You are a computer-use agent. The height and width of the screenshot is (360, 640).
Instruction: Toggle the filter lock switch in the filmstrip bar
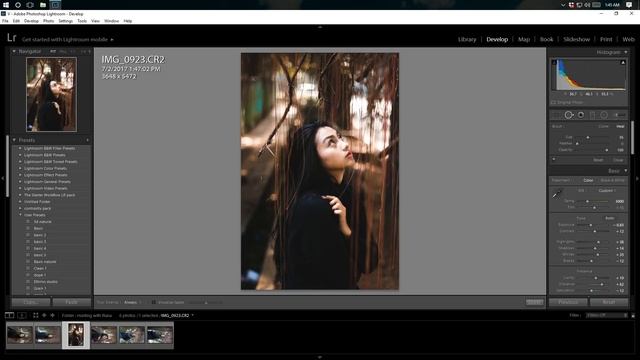click(633, 316)
